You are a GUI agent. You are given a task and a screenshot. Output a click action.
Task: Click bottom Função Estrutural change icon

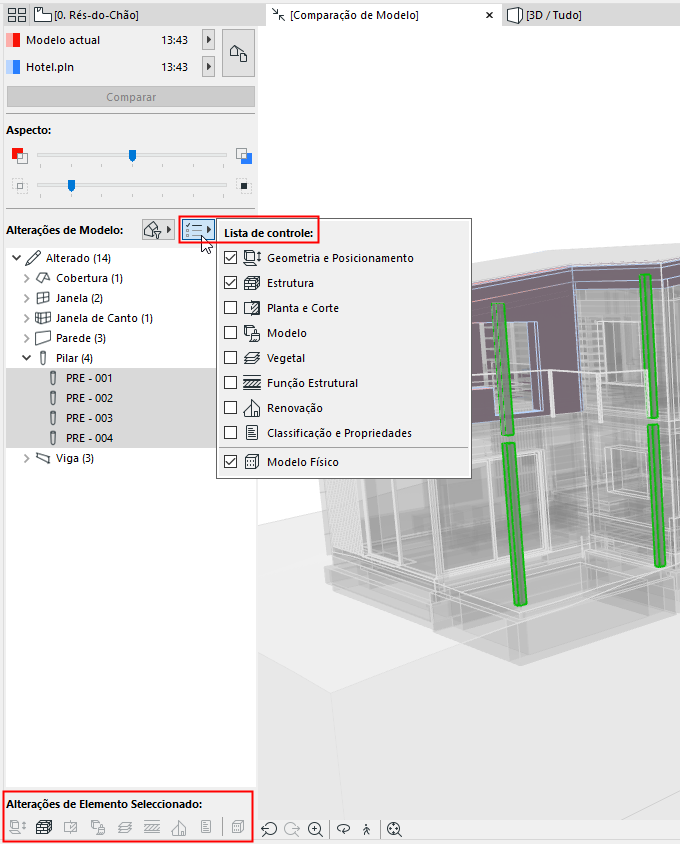coord(152,826)
